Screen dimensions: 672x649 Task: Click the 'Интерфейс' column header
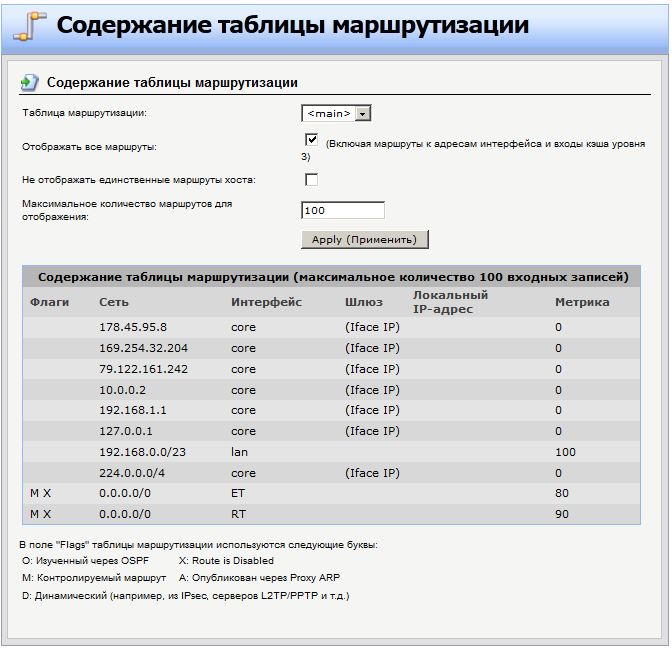pos(266,302)
